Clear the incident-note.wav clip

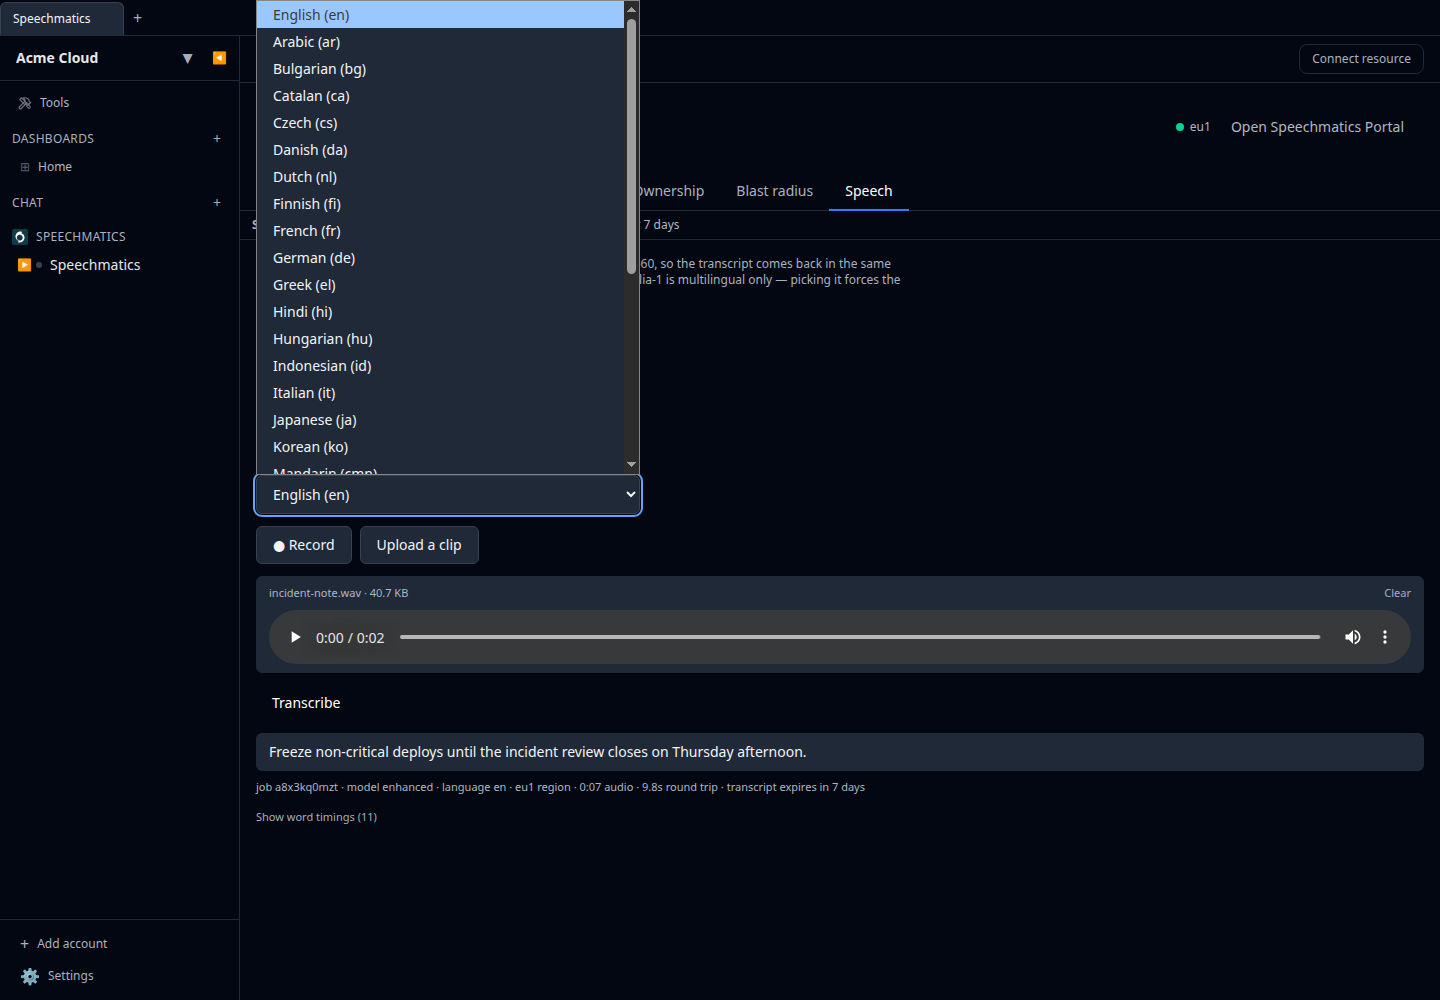pyautogui.click(x=1397, y=593)
